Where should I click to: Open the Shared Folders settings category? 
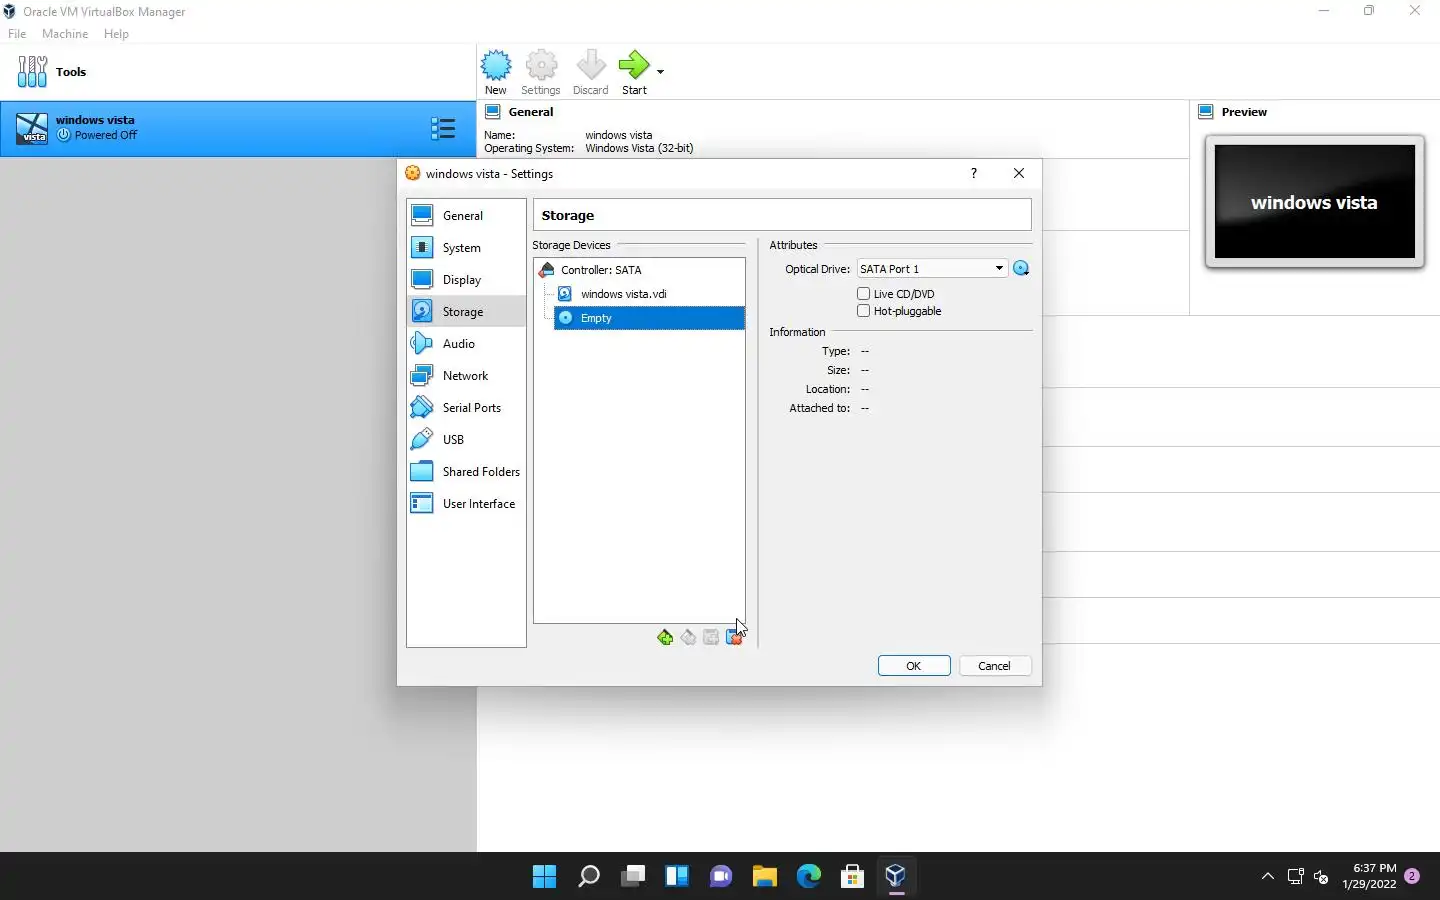(466, 472)
